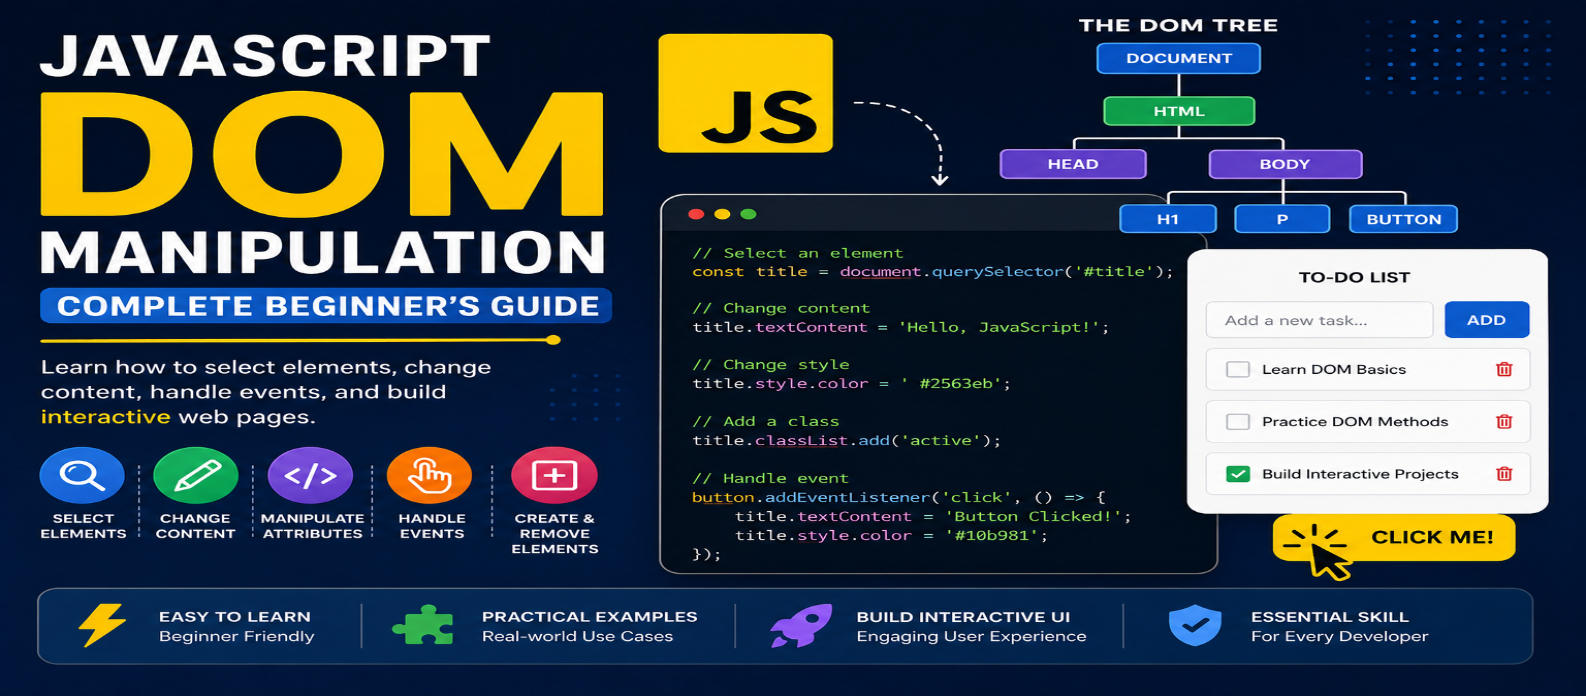Select the P node in the DOM tree

[x=1282, y=219]
